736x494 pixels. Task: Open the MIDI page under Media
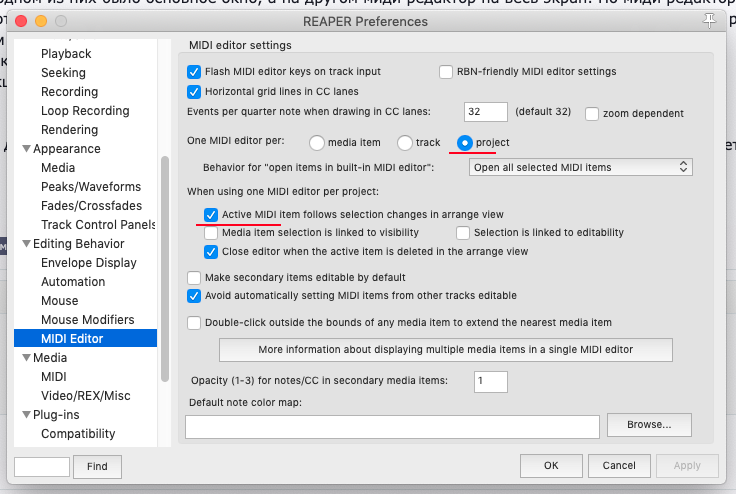coord(54,377)
